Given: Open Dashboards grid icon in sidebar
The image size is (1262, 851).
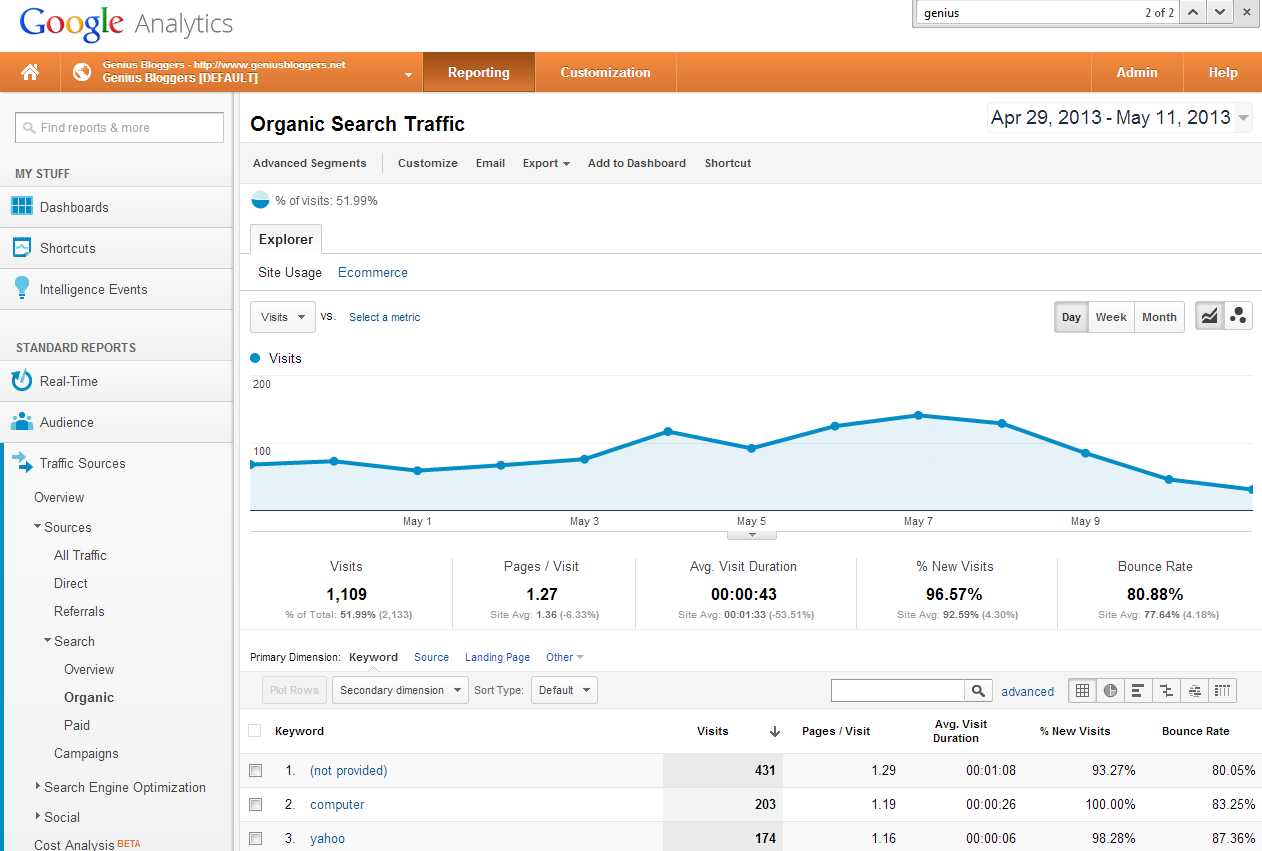Looking at the screenshot, I should [21, 207].
